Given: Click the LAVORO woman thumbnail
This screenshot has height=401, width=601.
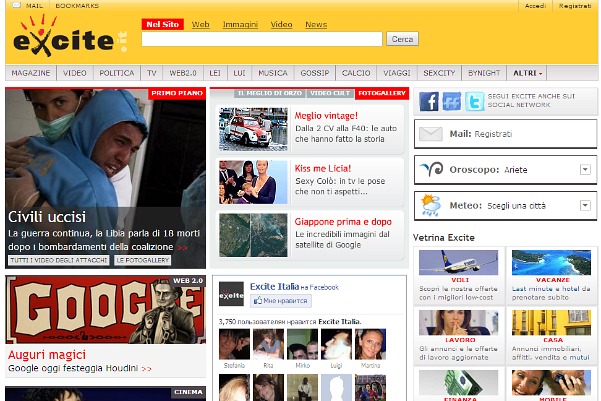Looking at the screenshot, I should click(458, 323).
